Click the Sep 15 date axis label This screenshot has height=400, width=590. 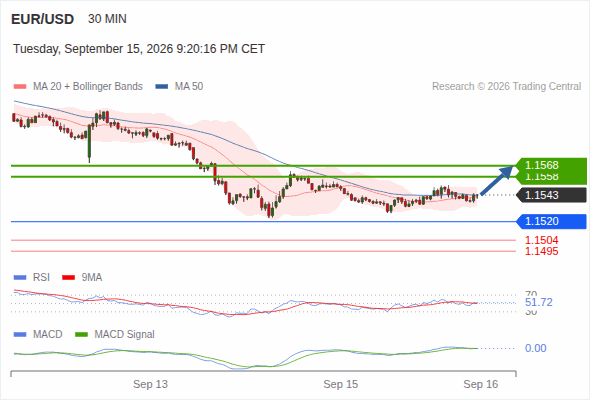(341, 385)
